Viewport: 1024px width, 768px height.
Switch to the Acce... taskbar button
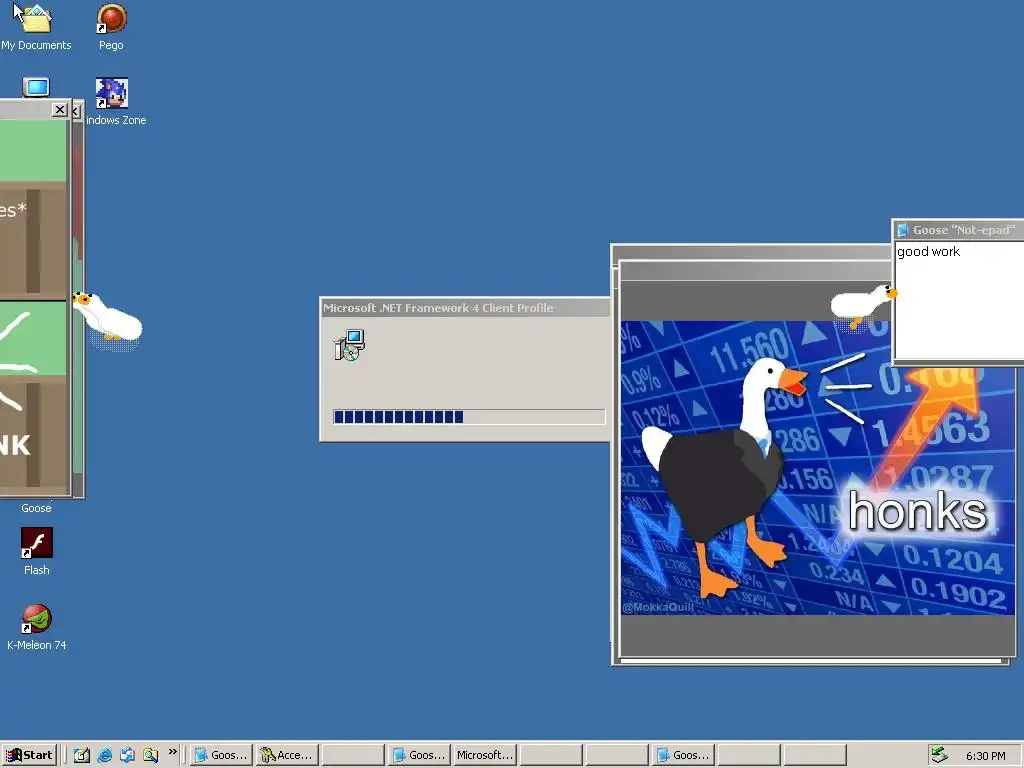(287, 755)
